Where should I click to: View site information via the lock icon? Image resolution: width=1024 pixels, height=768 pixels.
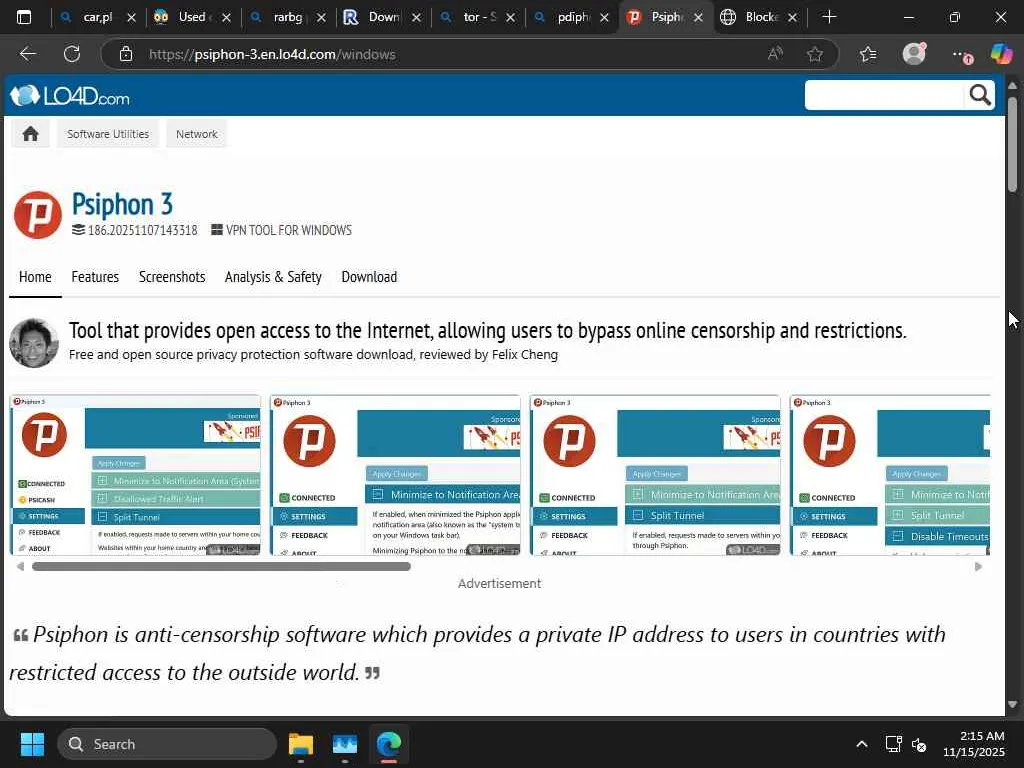(126, 54)
